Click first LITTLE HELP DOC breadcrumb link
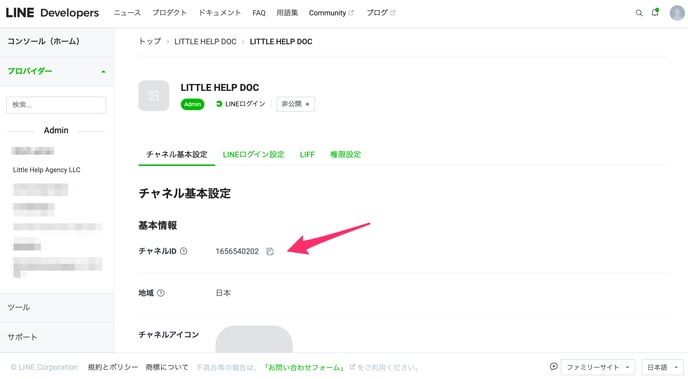688x379 pixels. pyautogui.click(x=205, y=42)
